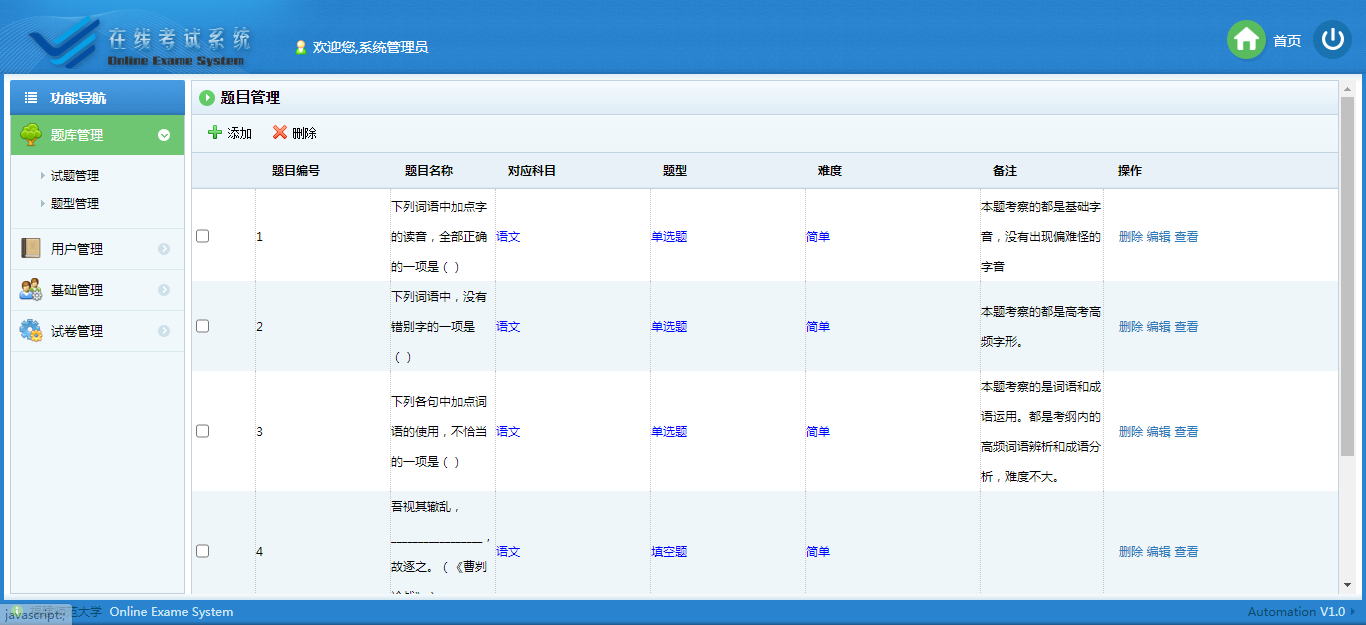
Task: Collapse the 题库管理 section arrow
Action: (x=164, y=135)
